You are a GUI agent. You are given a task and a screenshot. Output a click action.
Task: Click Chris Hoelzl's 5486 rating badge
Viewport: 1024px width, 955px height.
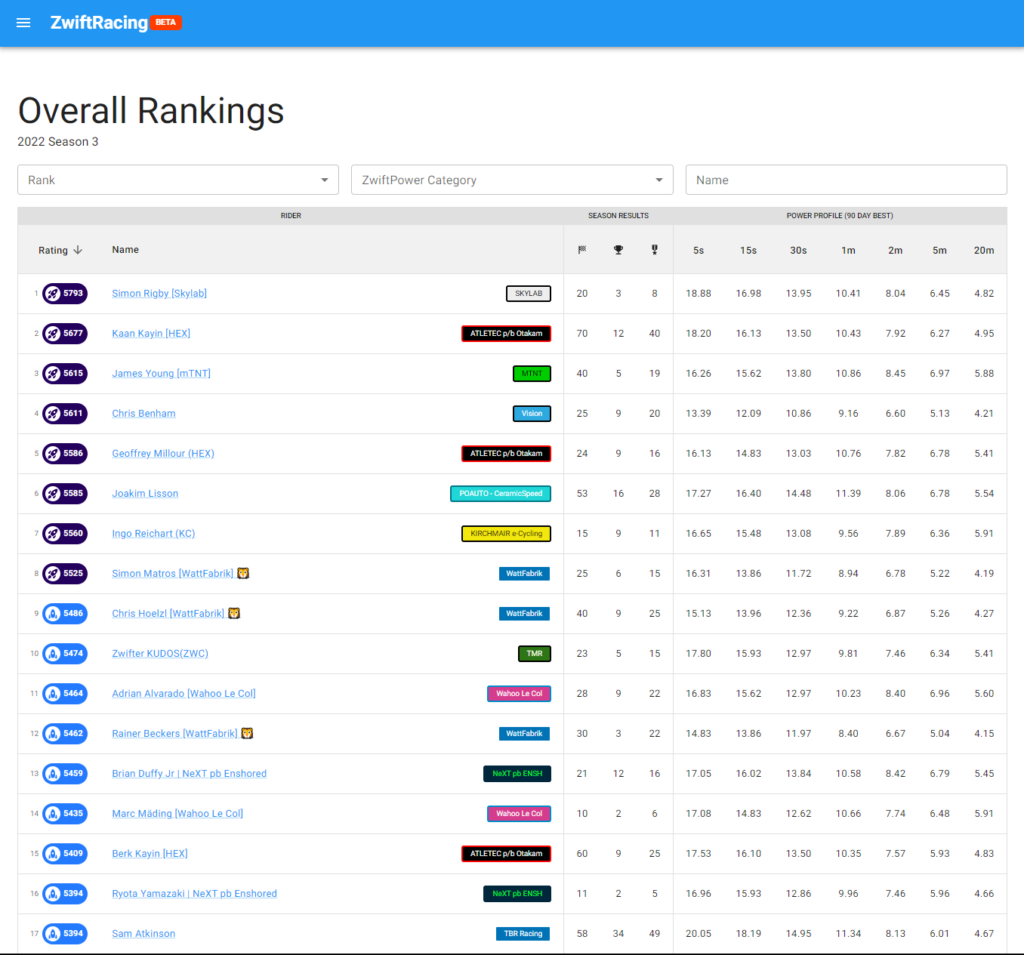click(65, 613)
